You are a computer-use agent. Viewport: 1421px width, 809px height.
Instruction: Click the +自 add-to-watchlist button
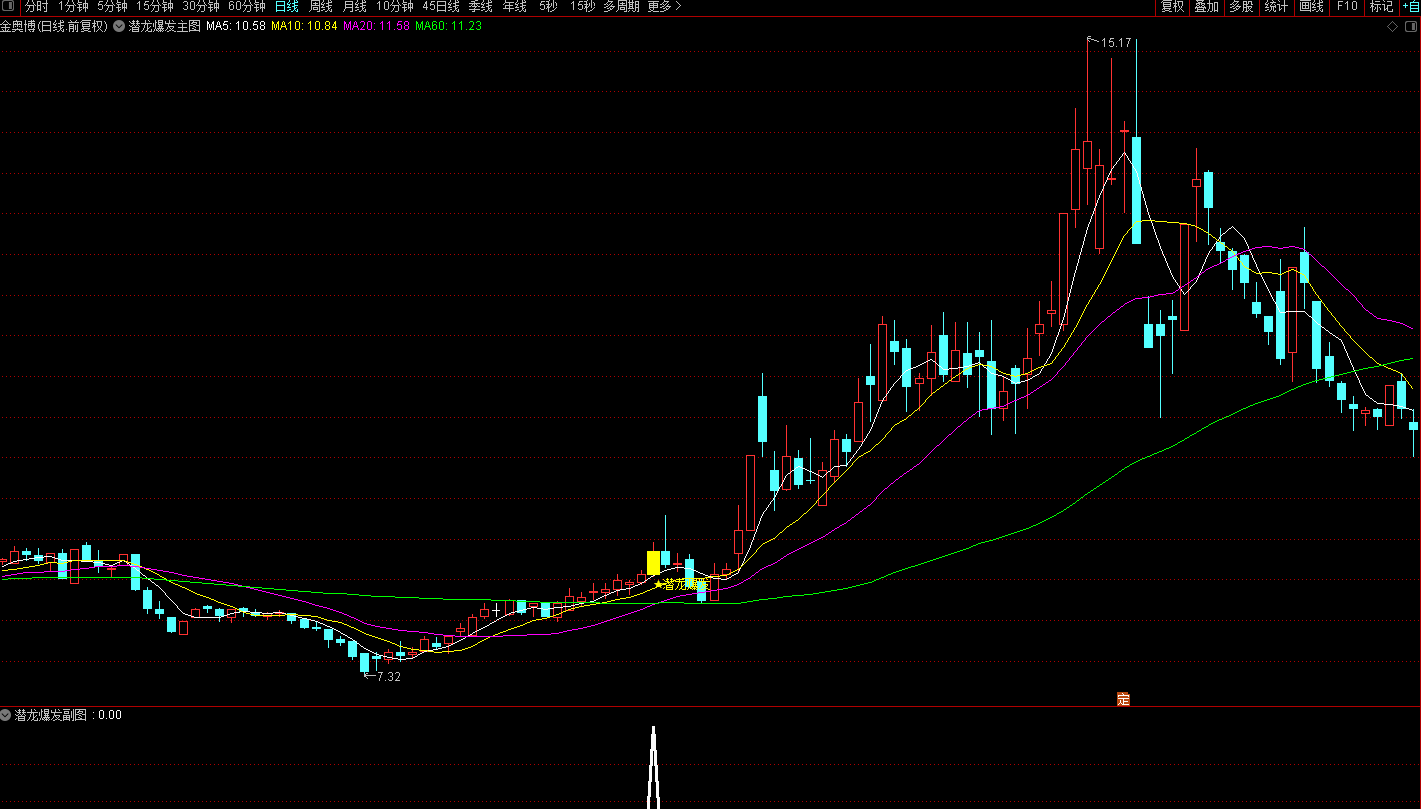[x=1409, y=6]
